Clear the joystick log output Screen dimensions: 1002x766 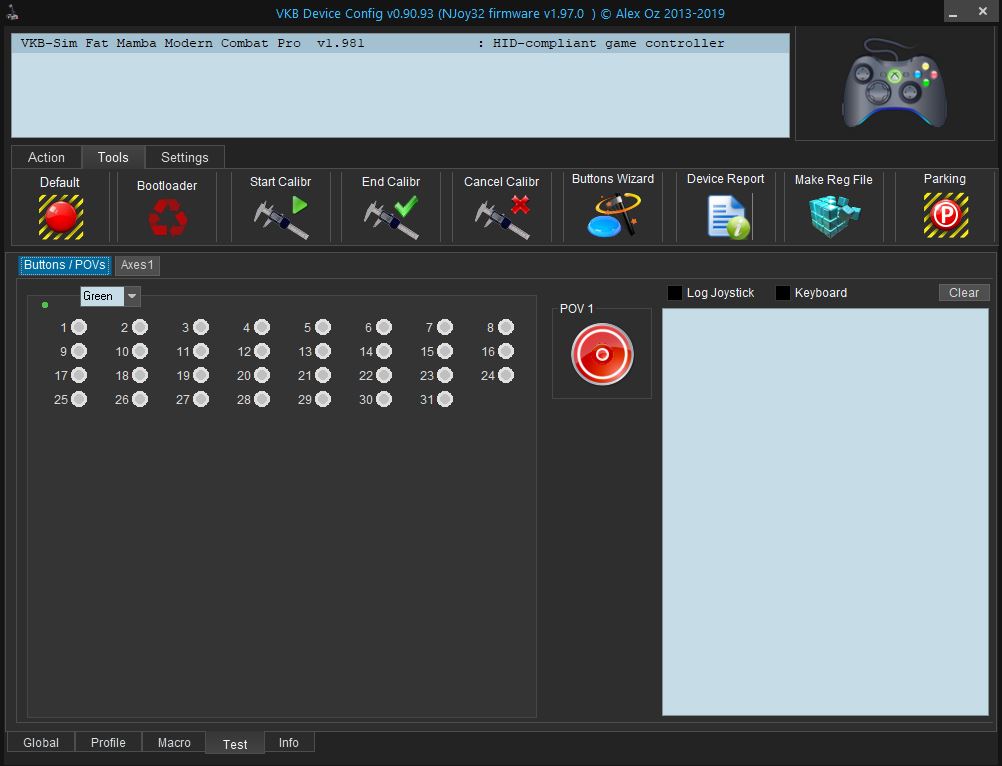click(x=964, y=293)
